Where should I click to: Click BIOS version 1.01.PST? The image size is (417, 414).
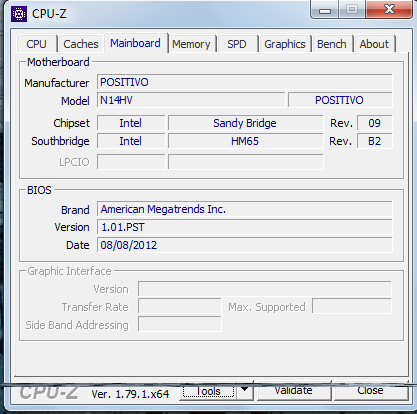pyautogui.click(x=245, y=227)
